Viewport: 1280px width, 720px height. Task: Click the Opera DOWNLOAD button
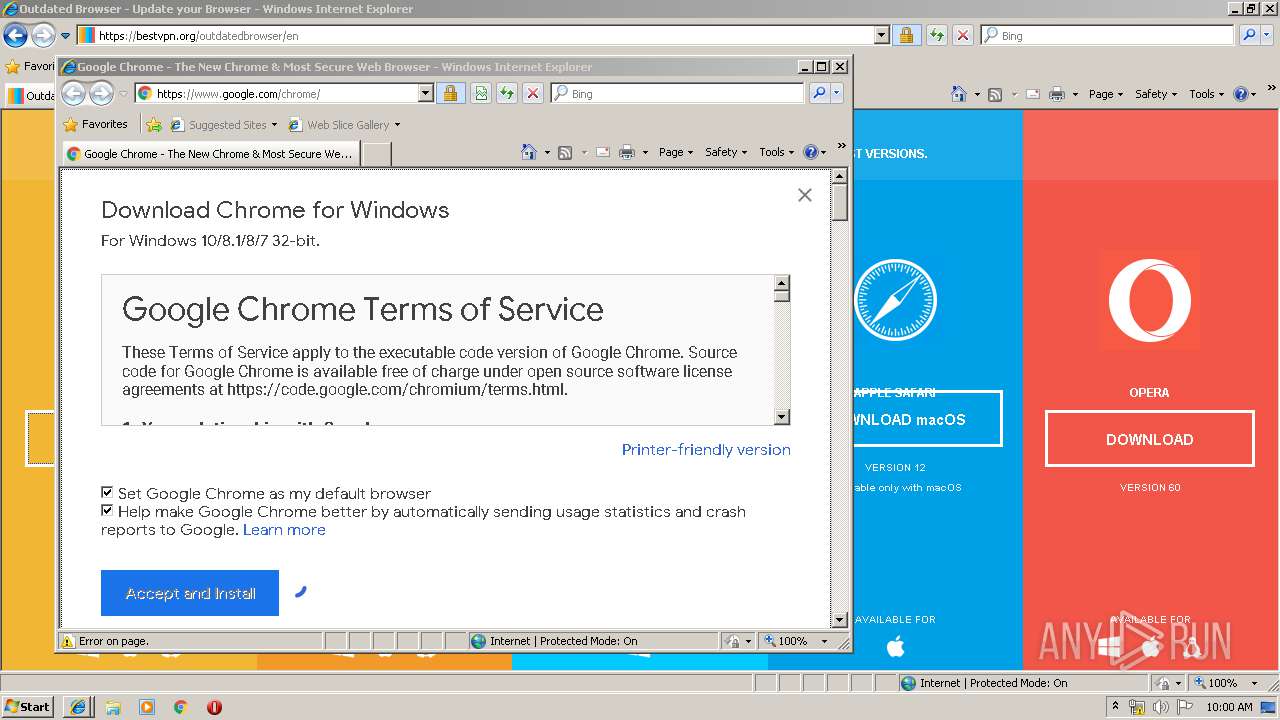tap(1150, 439)
